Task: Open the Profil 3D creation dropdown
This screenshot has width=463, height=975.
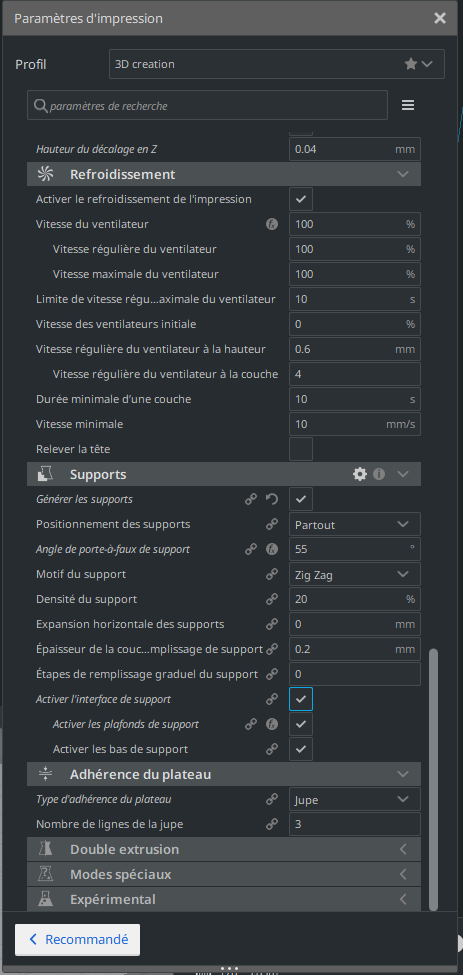Action: coord(277,64)
